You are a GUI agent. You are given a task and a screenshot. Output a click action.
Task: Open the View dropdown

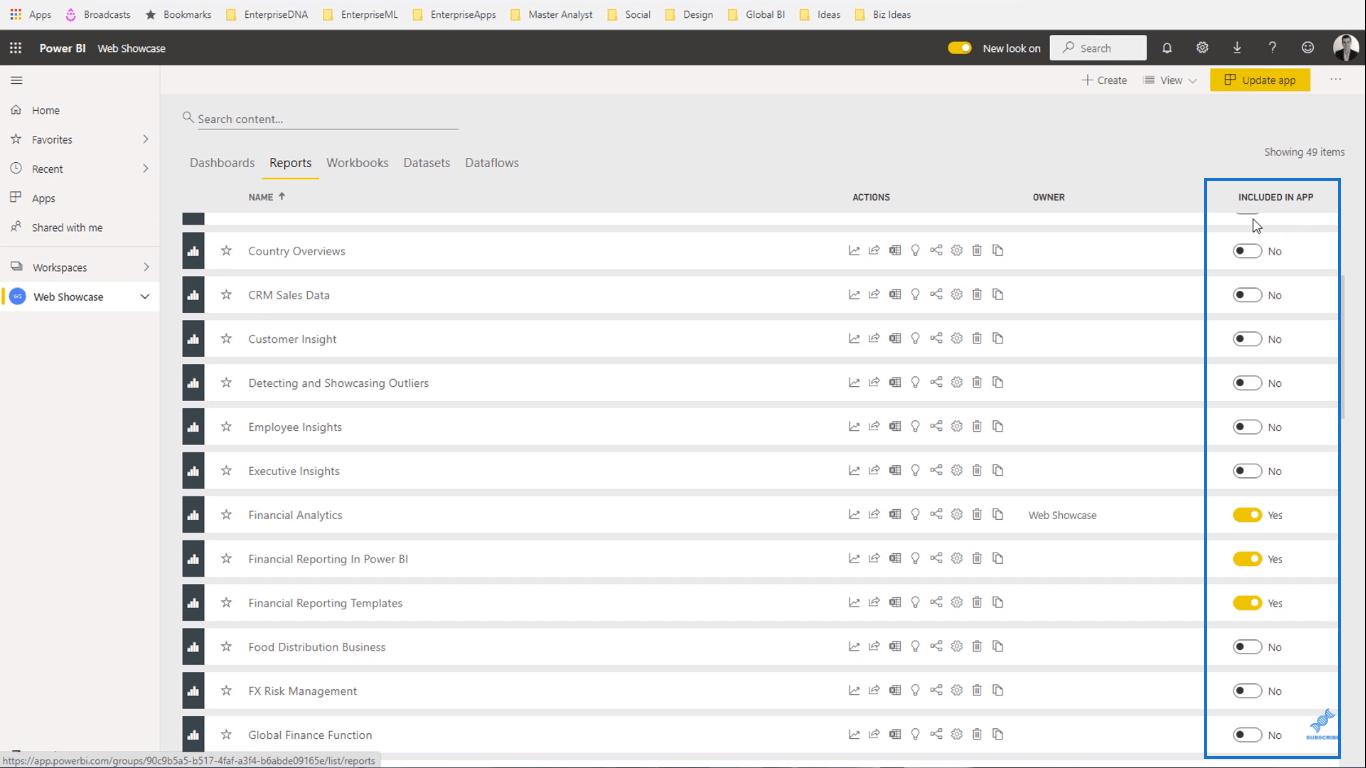pyautogui.click(x=1170, y=80)
